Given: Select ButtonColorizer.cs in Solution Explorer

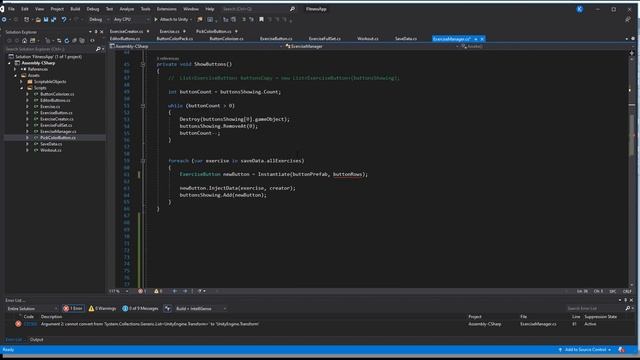Looking at the screenshot, I should tap(57, 94).
